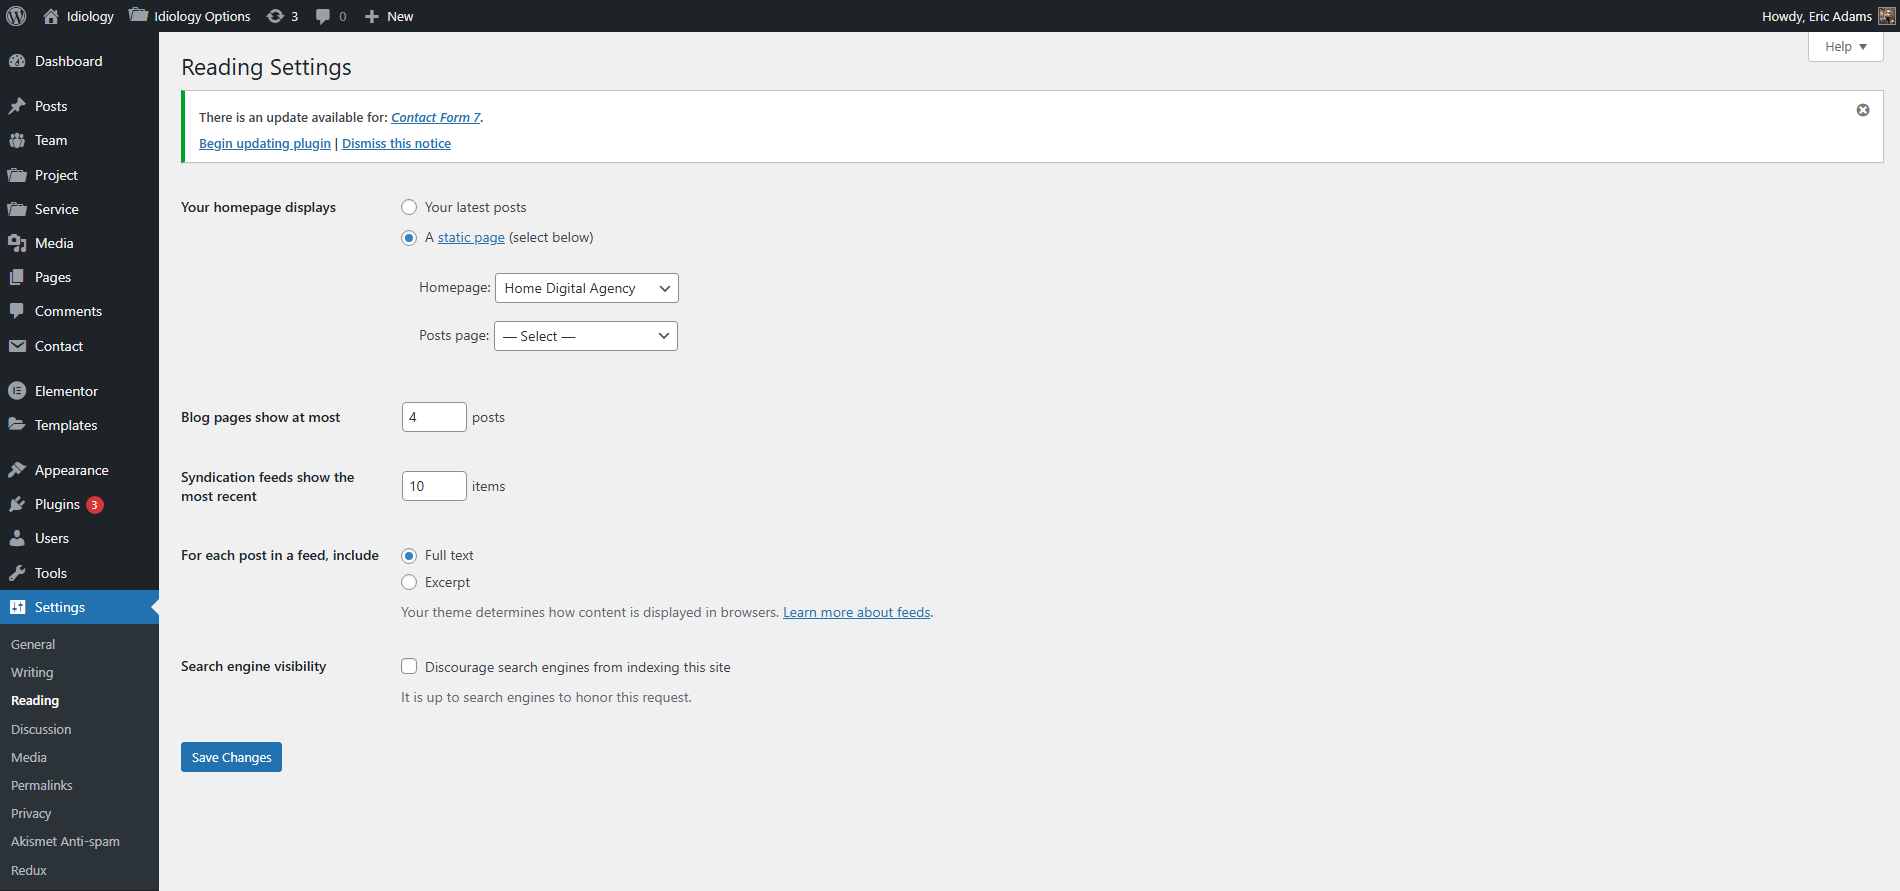
Task: Click the Save Changes button
Action: [x=231, y=757]
